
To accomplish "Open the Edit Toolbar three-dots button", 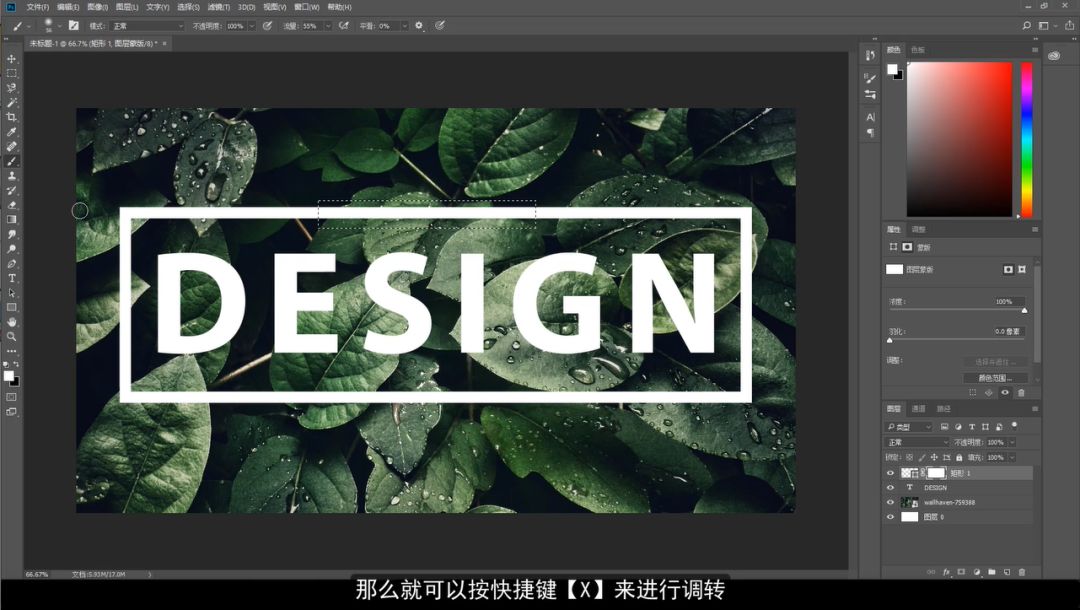I will click(12, 351).
